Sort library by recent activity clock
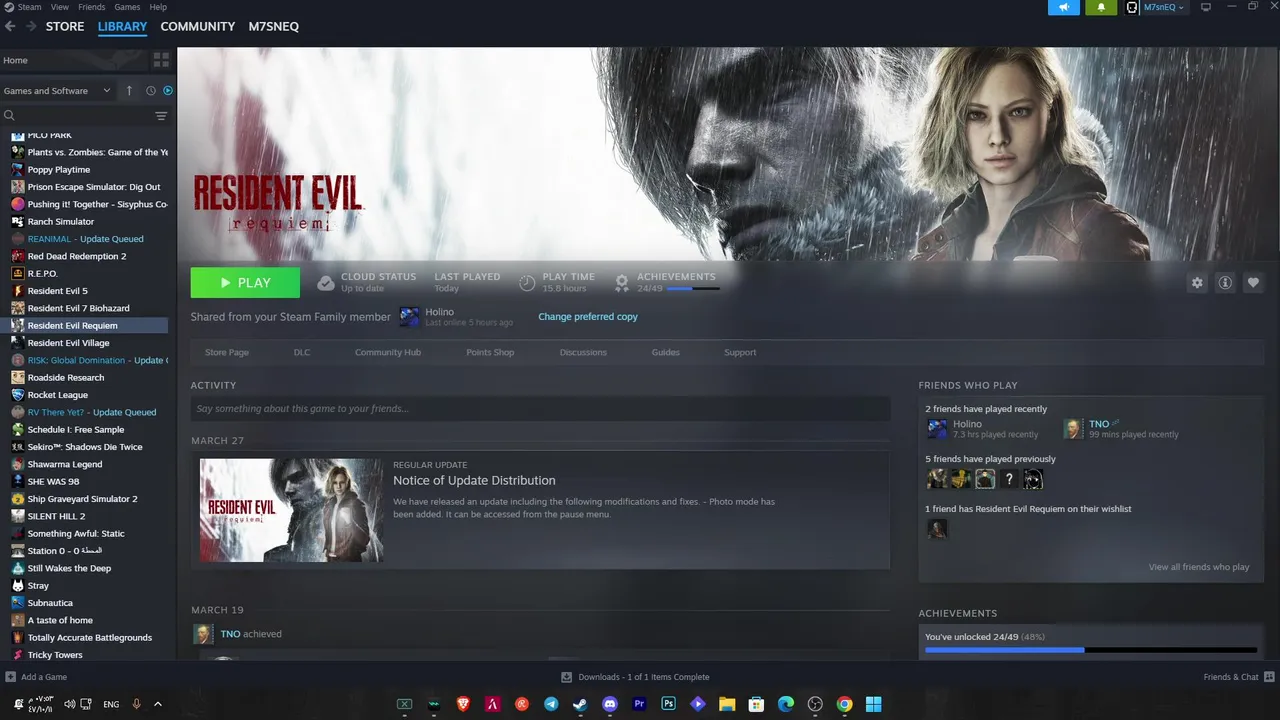The image size is (1280, 720). click(x=151, y=91)
